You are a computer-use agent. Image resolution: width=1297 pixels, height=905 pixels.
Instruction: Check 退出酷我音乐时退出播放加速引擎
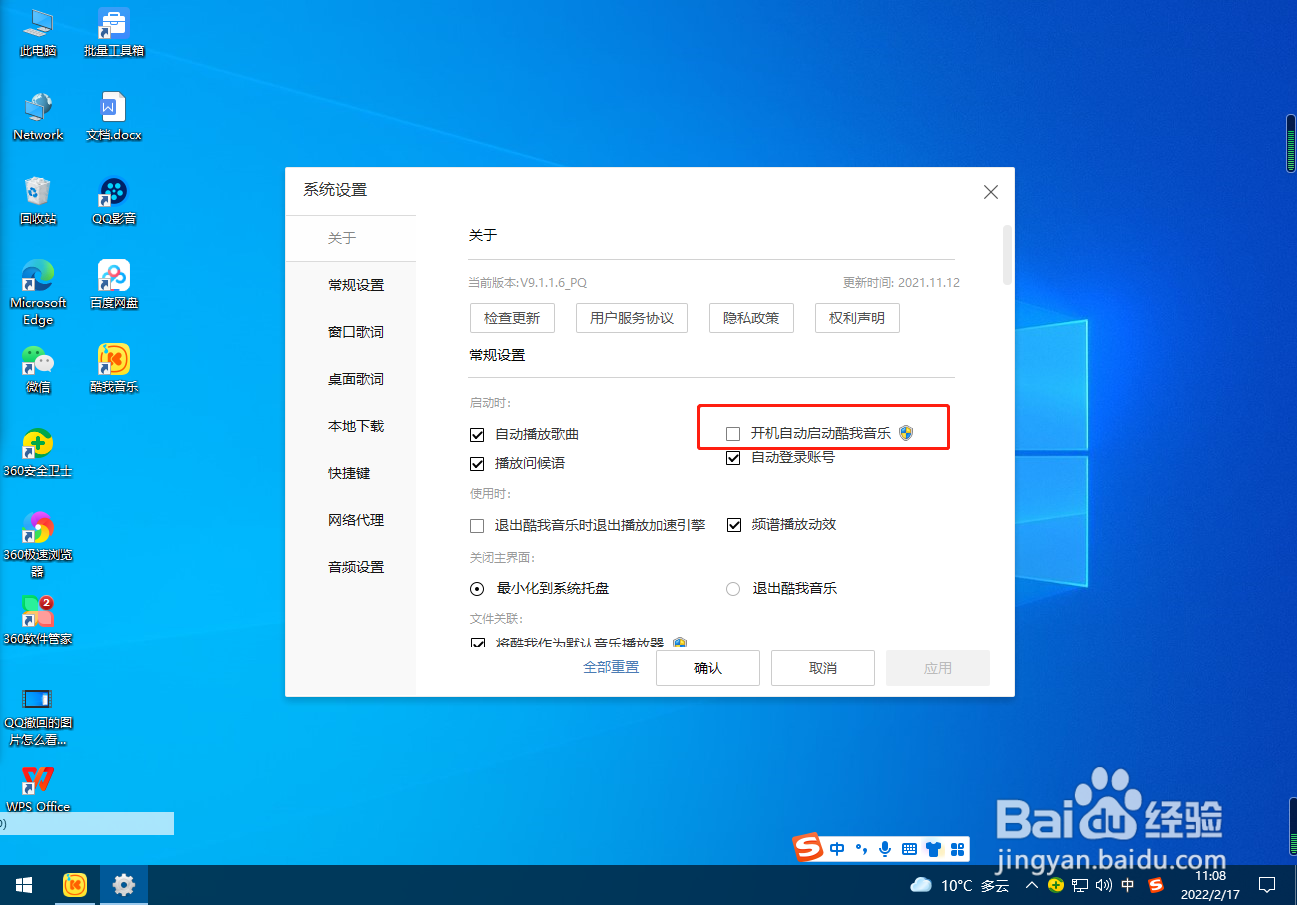point(477,524)
